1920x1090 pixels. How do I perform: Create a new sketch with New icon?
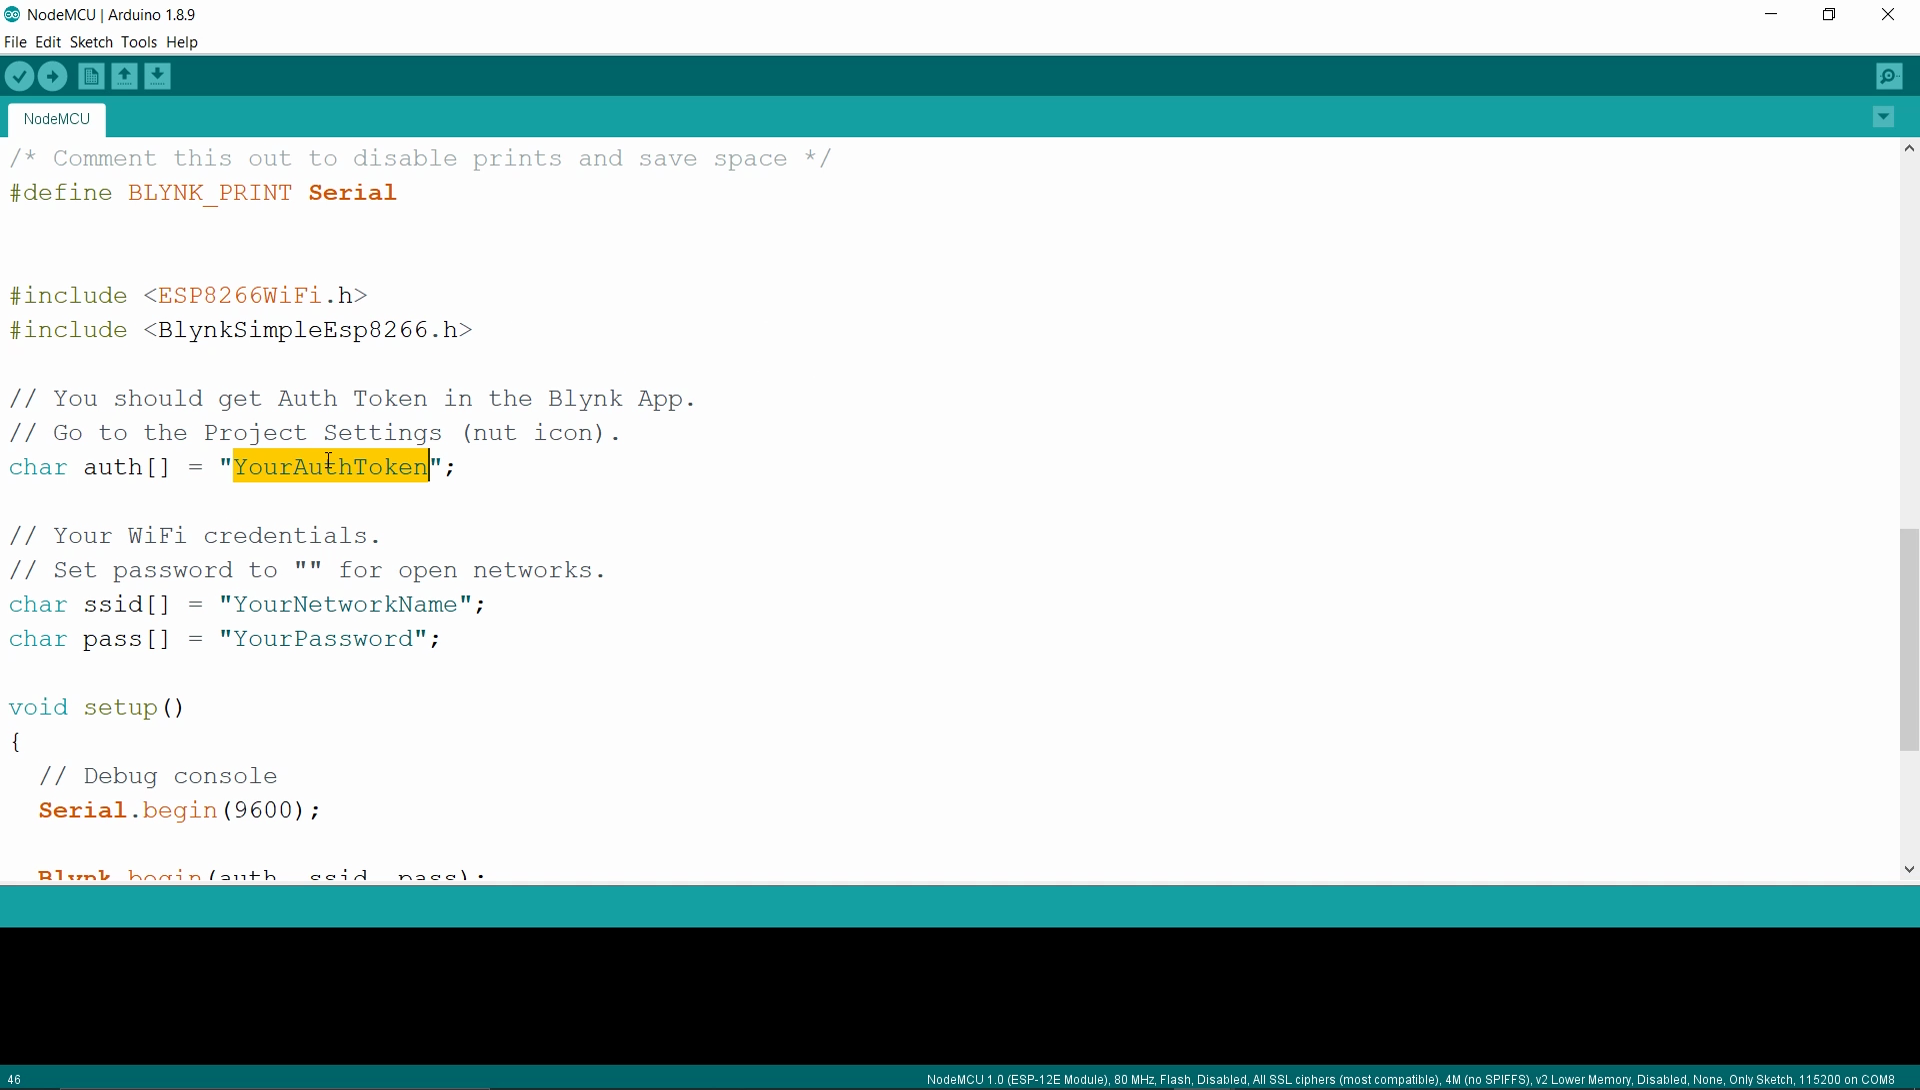click(x=91, y=77)
